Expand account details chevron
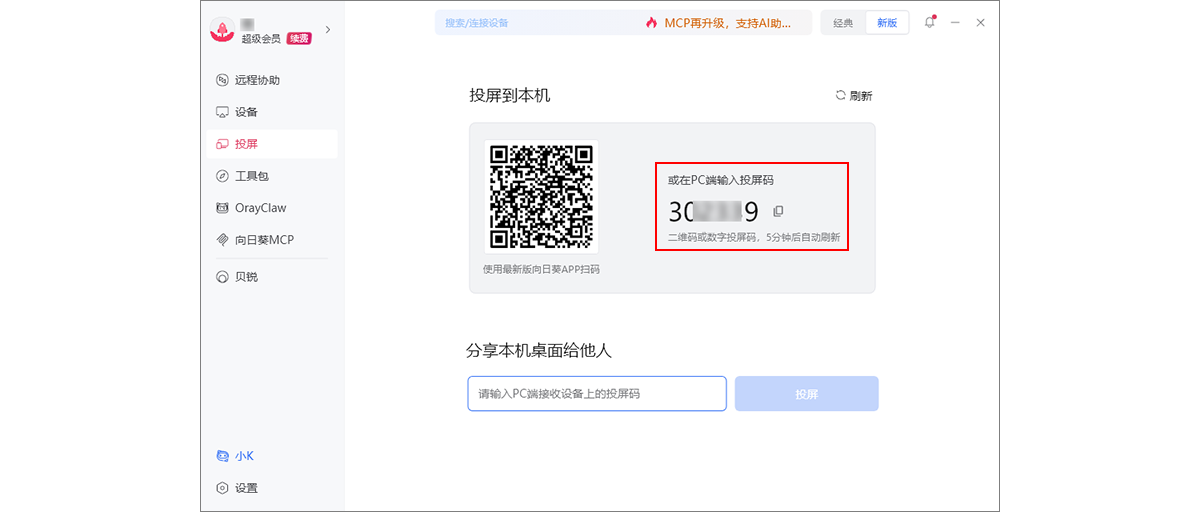Image resolution: width=1200 pixels, height=512 pixels. coord(328,30)
